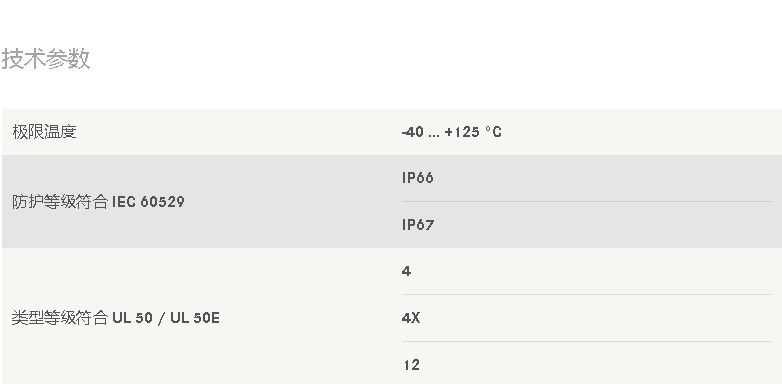
Task: Click the IP67 protection rating value
Action: pos(417,225)
